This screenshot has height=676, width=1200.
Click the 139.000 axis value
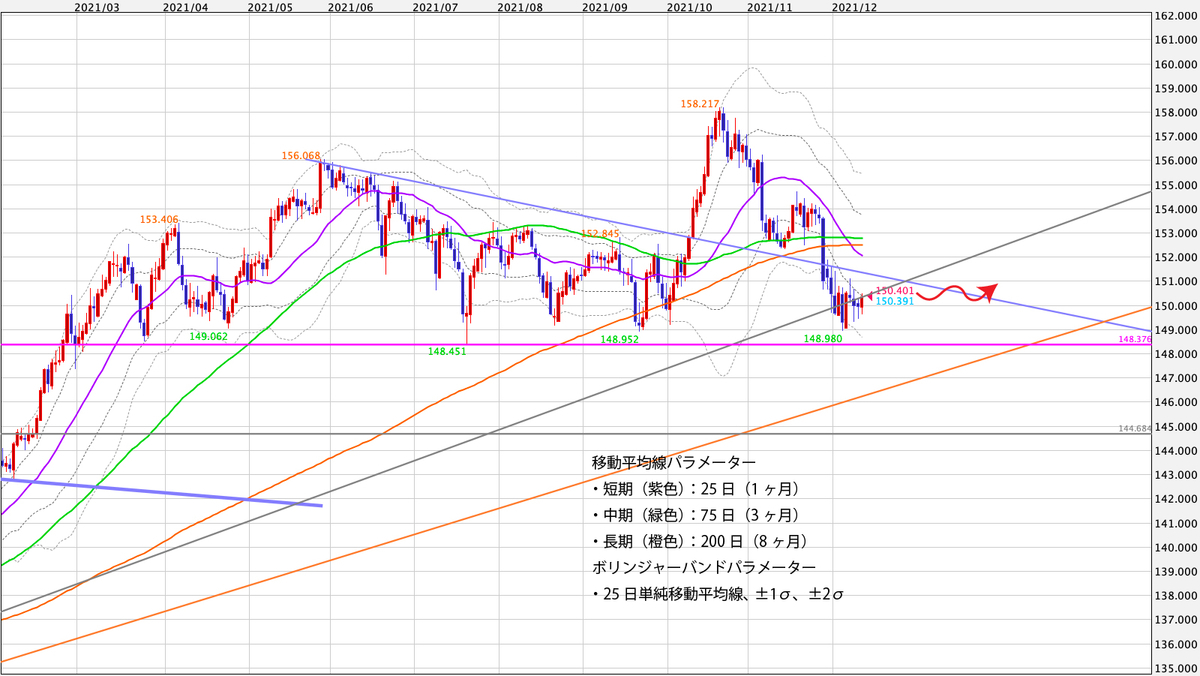(x=1176, y=572)
